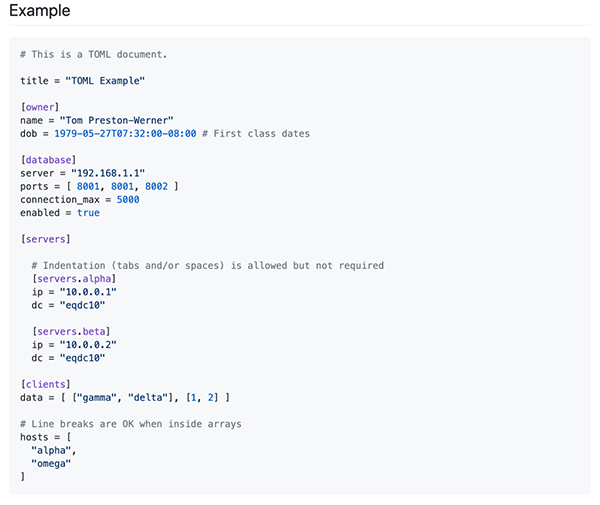Screen dimensions: 600x505
Task: Click the ports array line
Action: [x=100, y=186]
